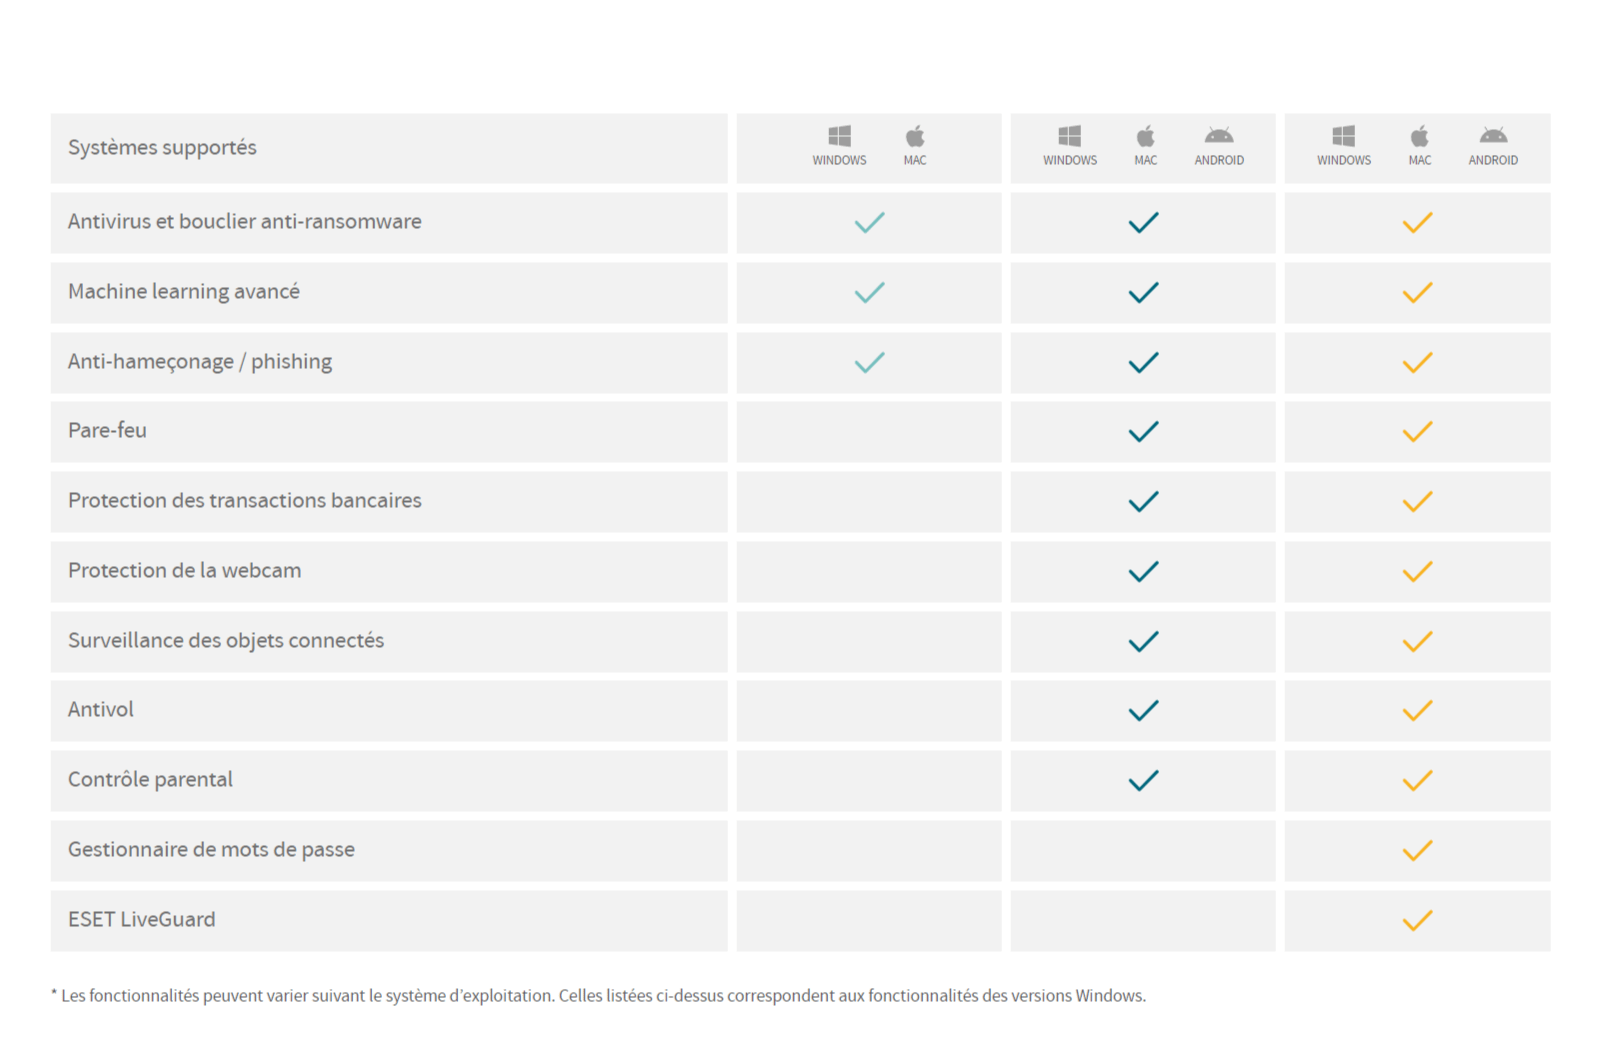Click the Windows icon in the middle plan column

[x=1069, y=136]
